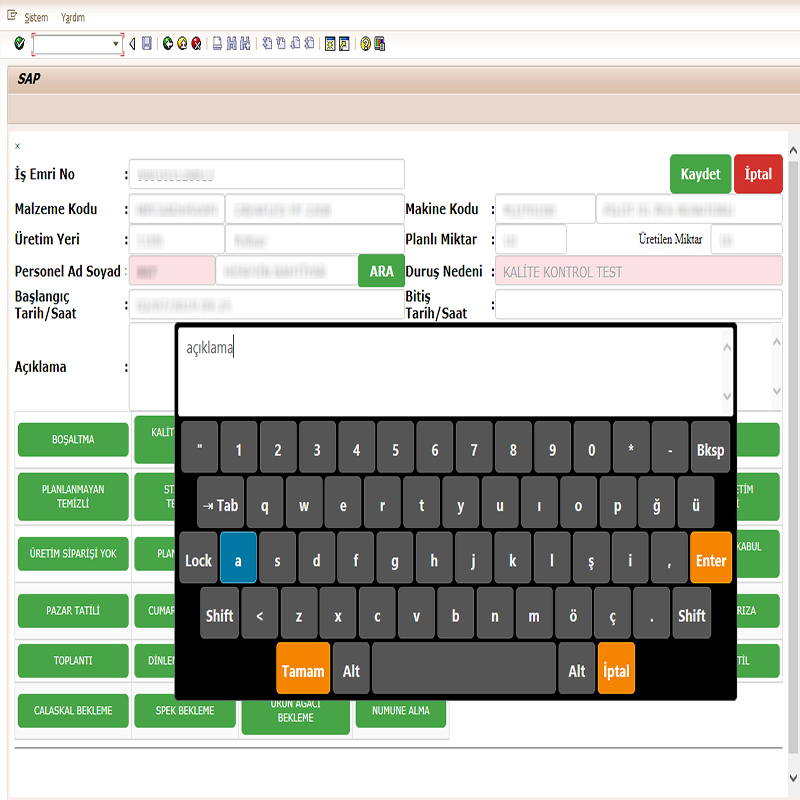Click the Duruş Nedeni field
800x800 pixels.
639,271
